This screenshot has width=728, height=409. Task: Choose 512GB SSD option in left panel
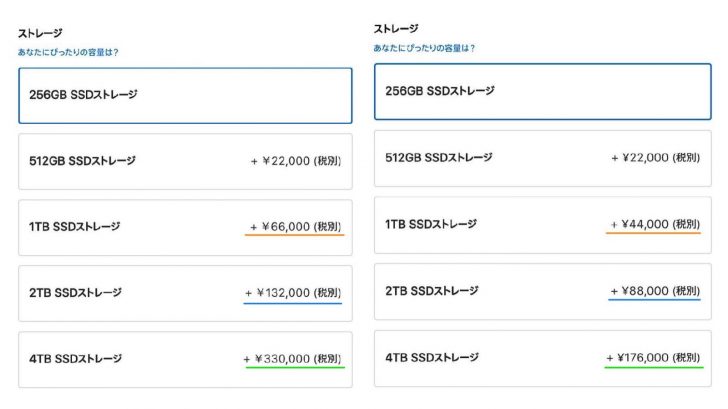pos(185,161)
